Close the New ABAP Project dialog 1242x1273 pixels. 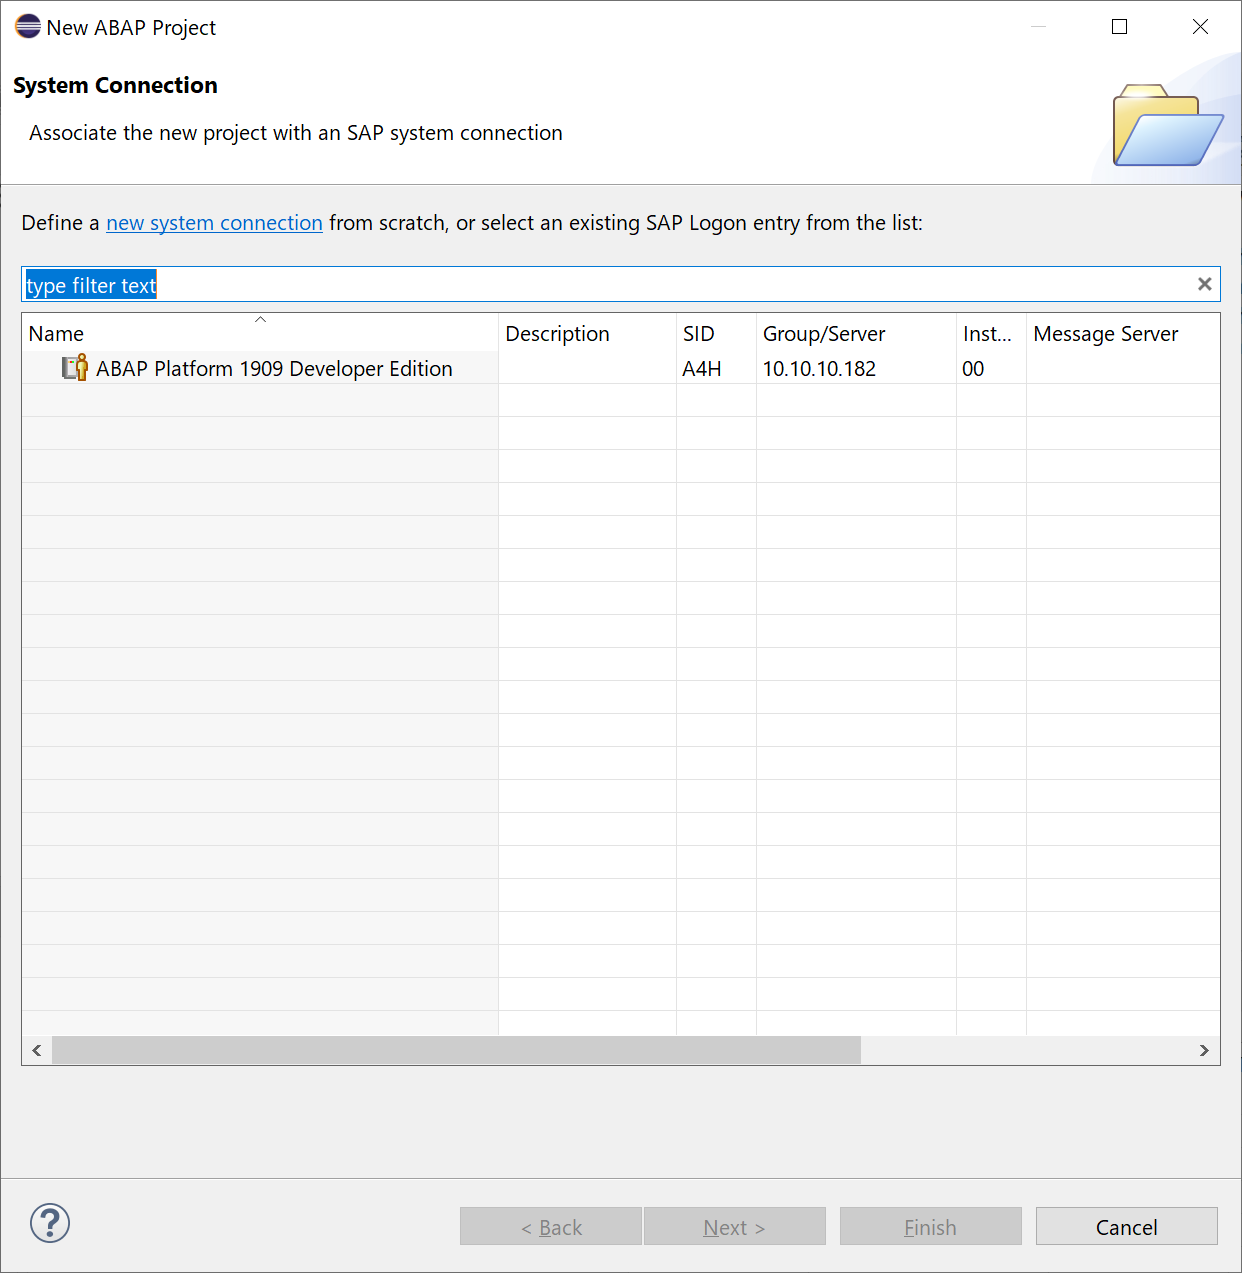click(1201, 27)
